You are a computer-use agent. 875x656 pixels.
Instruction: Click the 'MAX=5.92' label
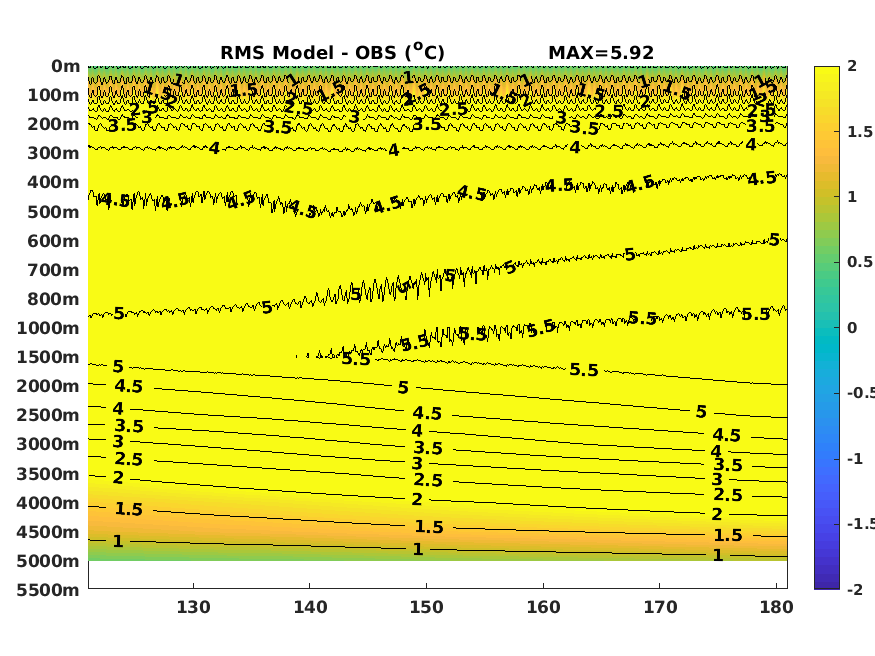pyautogui.click(x=601, y=52)
